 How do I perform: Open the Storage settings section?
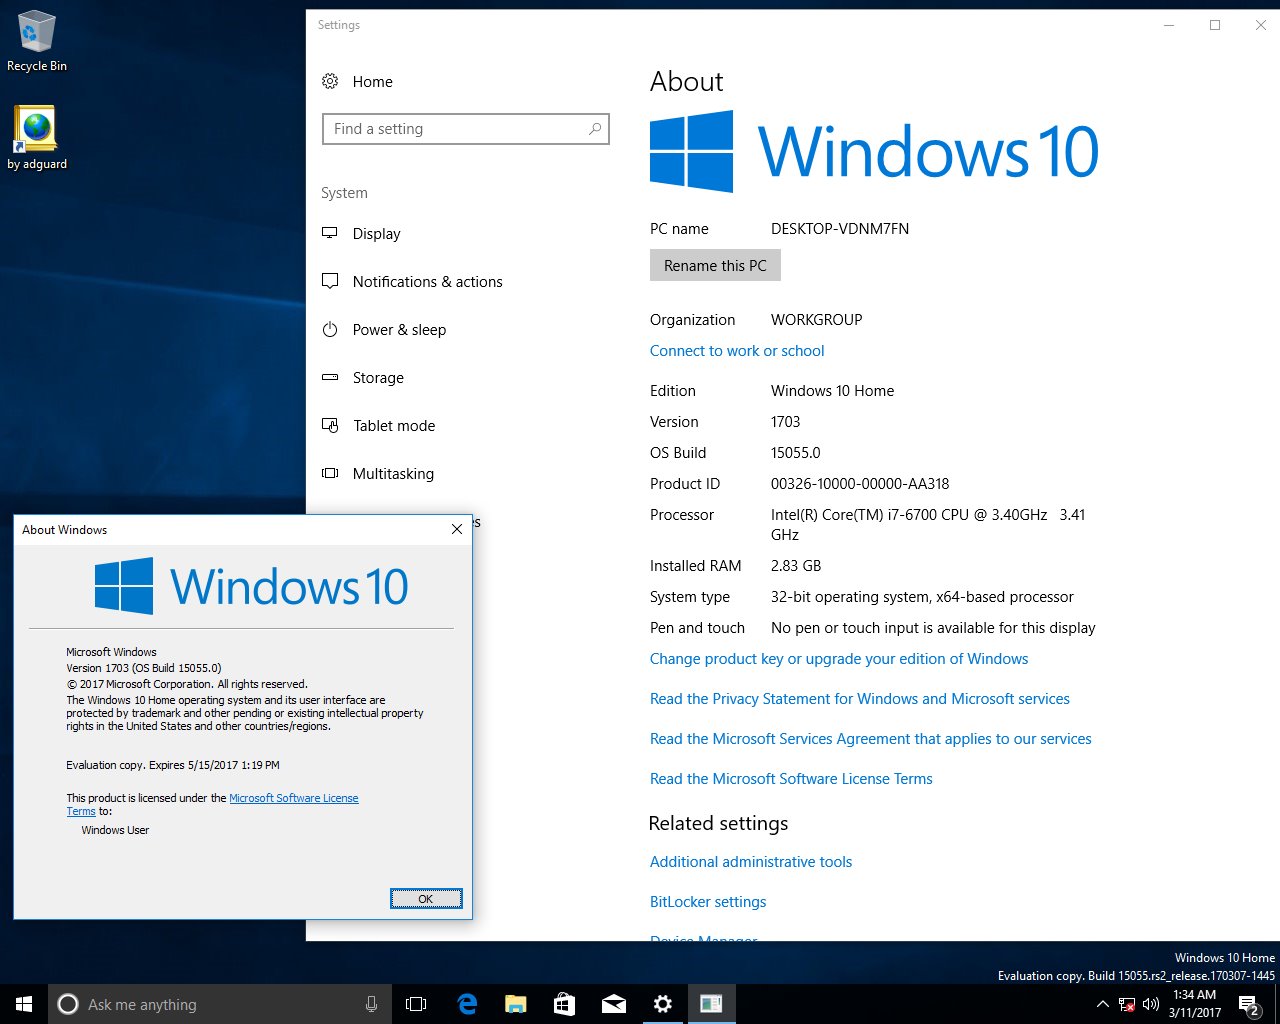(x=378, y=378)
